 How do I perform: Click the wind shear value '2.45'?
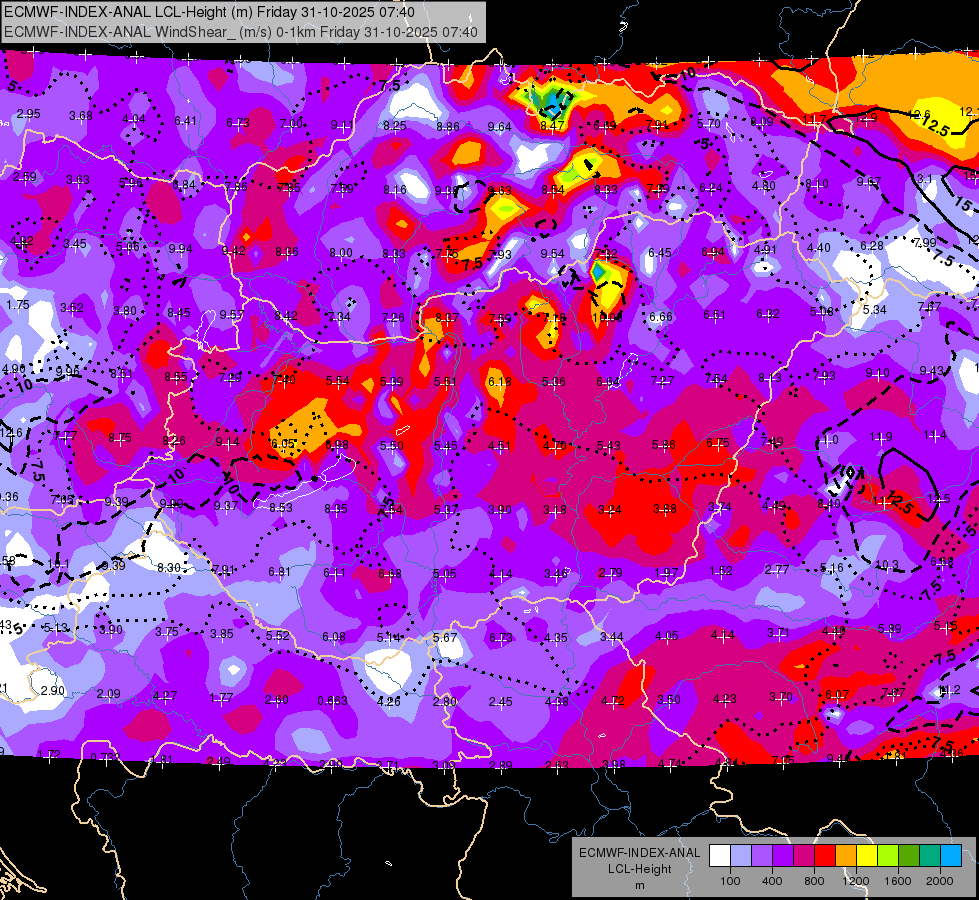click(x=501, y=702)
